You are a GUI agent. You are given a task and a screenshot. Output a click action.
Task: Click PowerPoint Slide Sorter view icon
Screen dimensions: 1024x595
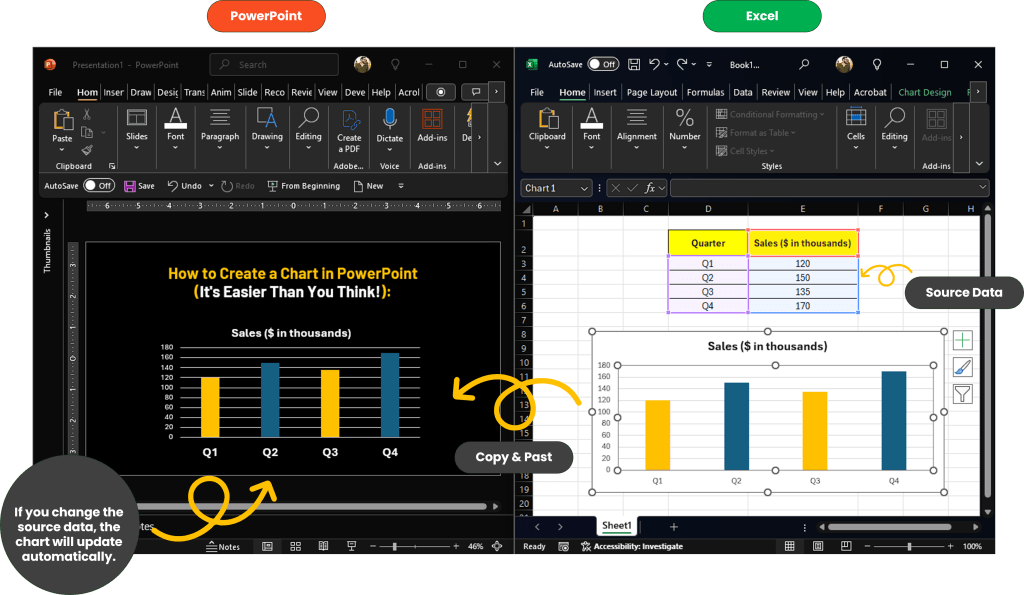[x=295, y=547]
